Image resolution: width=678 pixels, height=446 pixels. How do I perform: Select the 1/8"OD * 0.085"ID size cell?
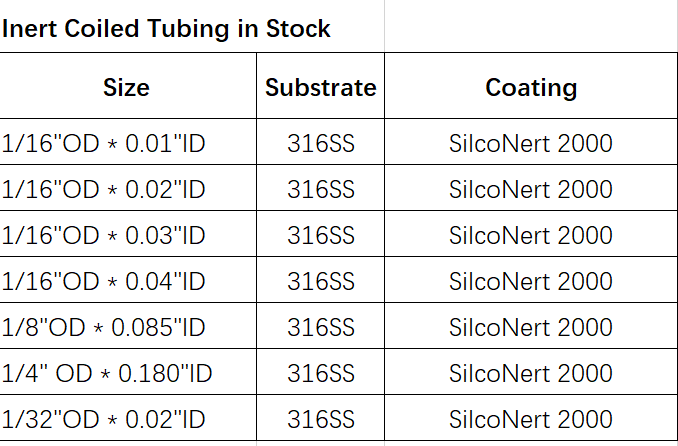(104, 327)
